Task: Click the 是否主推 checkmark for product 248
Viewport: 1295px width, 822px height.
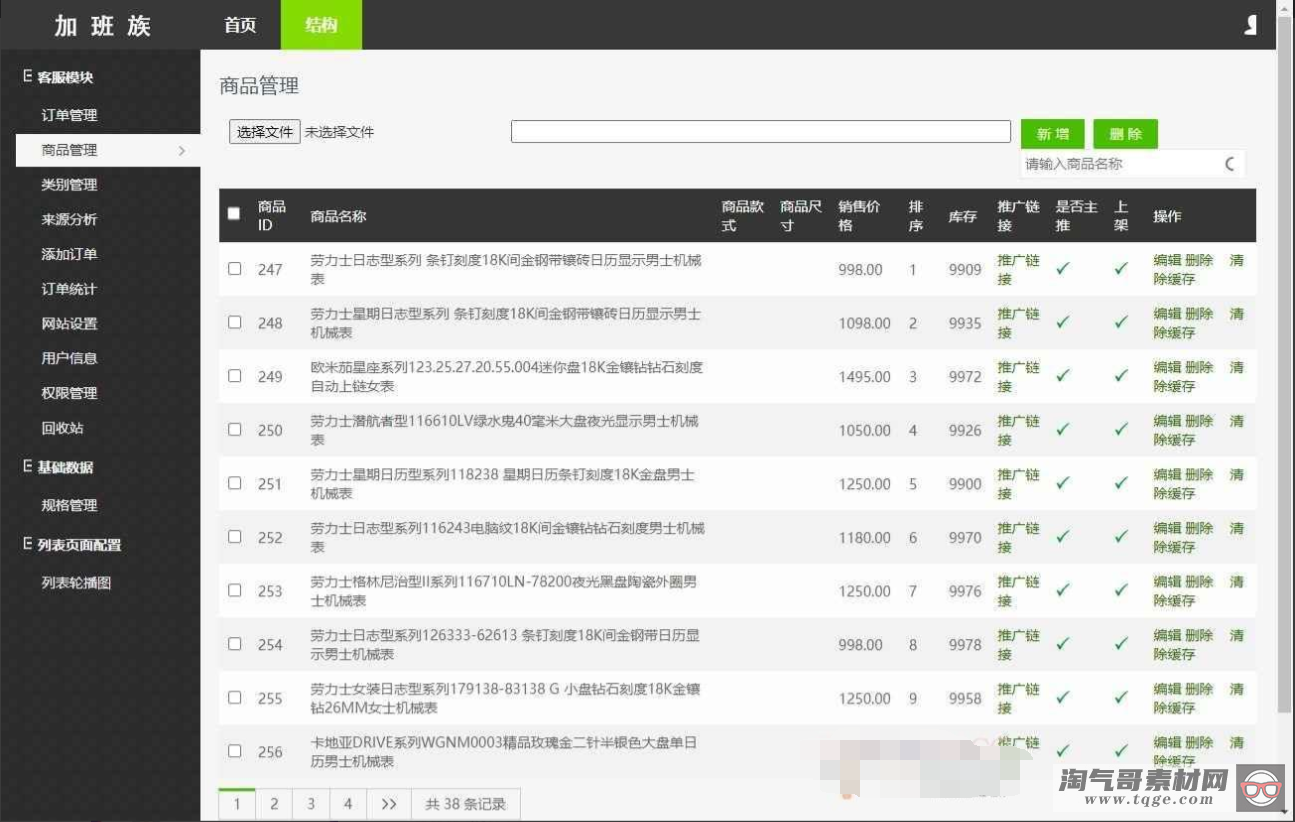Action: point(1063,322)
